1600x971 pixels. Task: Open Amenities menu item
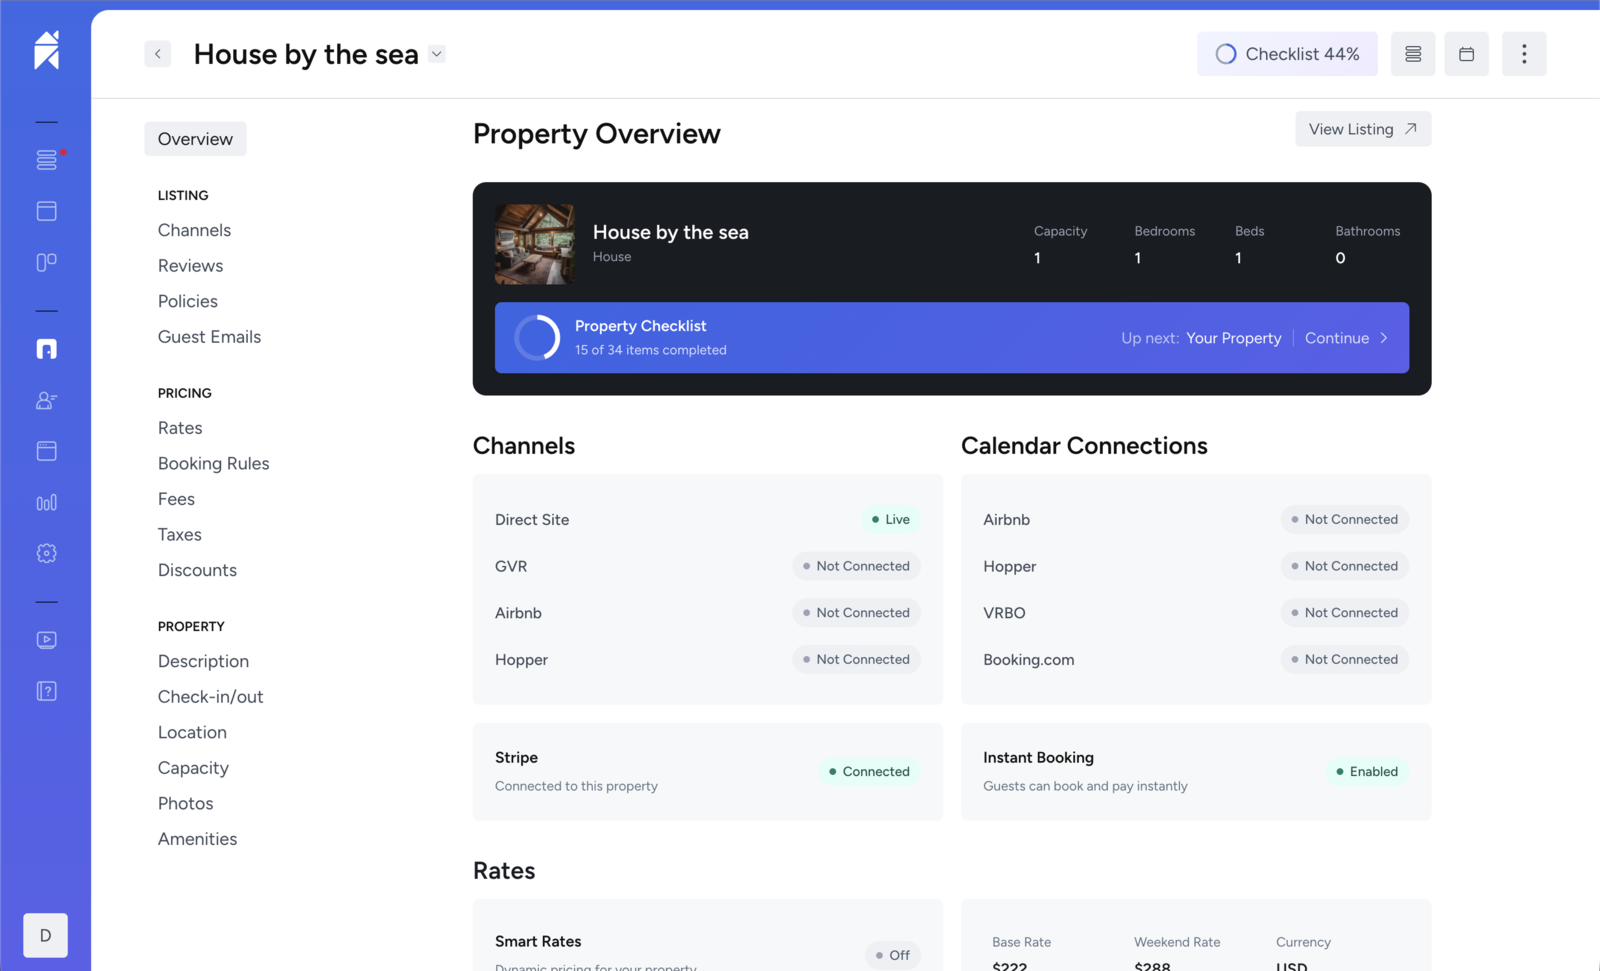point(197,839)
